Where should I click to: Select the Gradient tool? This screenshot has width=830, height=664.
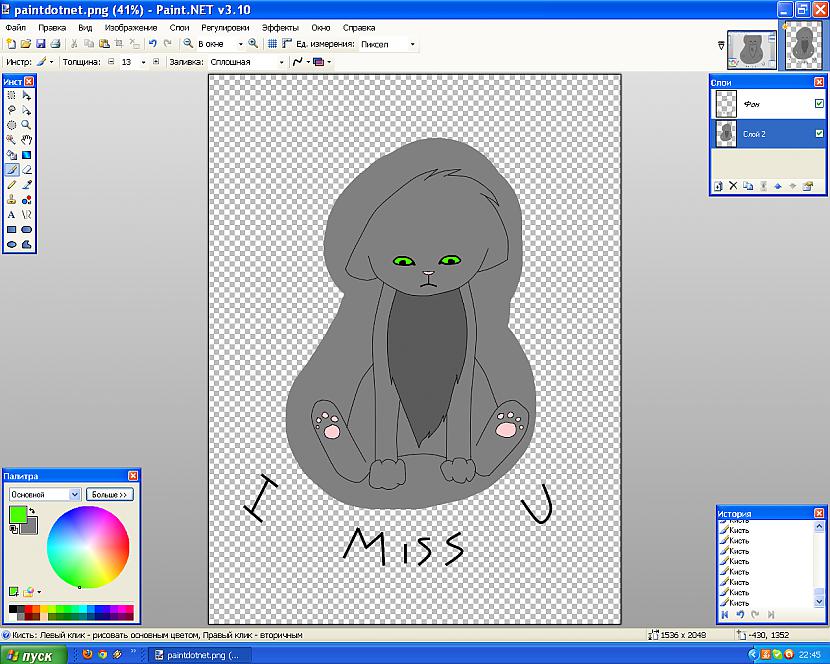coord(26,155)
